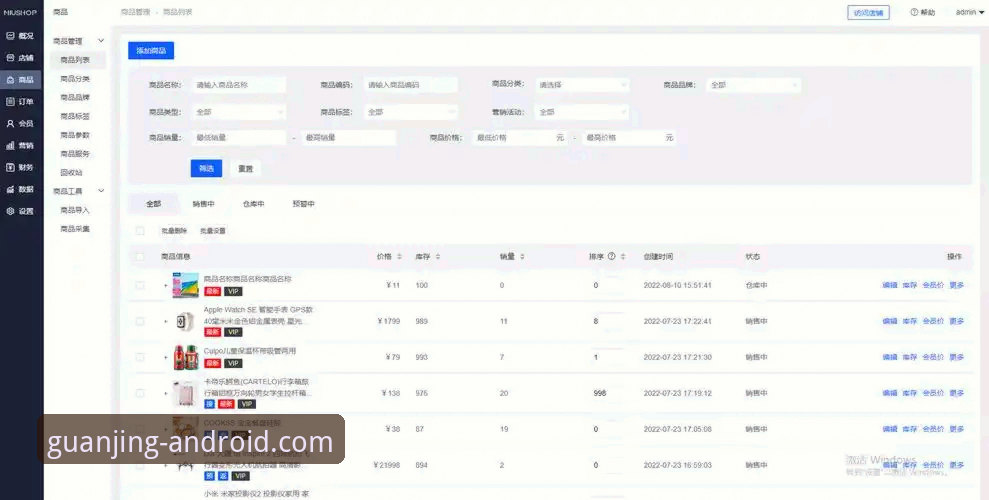Focus the 最低价格 input field
989x500 pixels.
520,137
